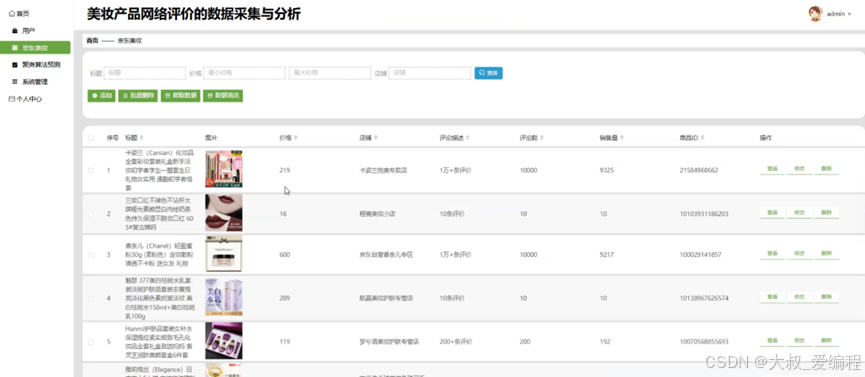Open the admin dropdown arrow
The image size is (865, 377).
pyautogui.click(x=850, y=14)
